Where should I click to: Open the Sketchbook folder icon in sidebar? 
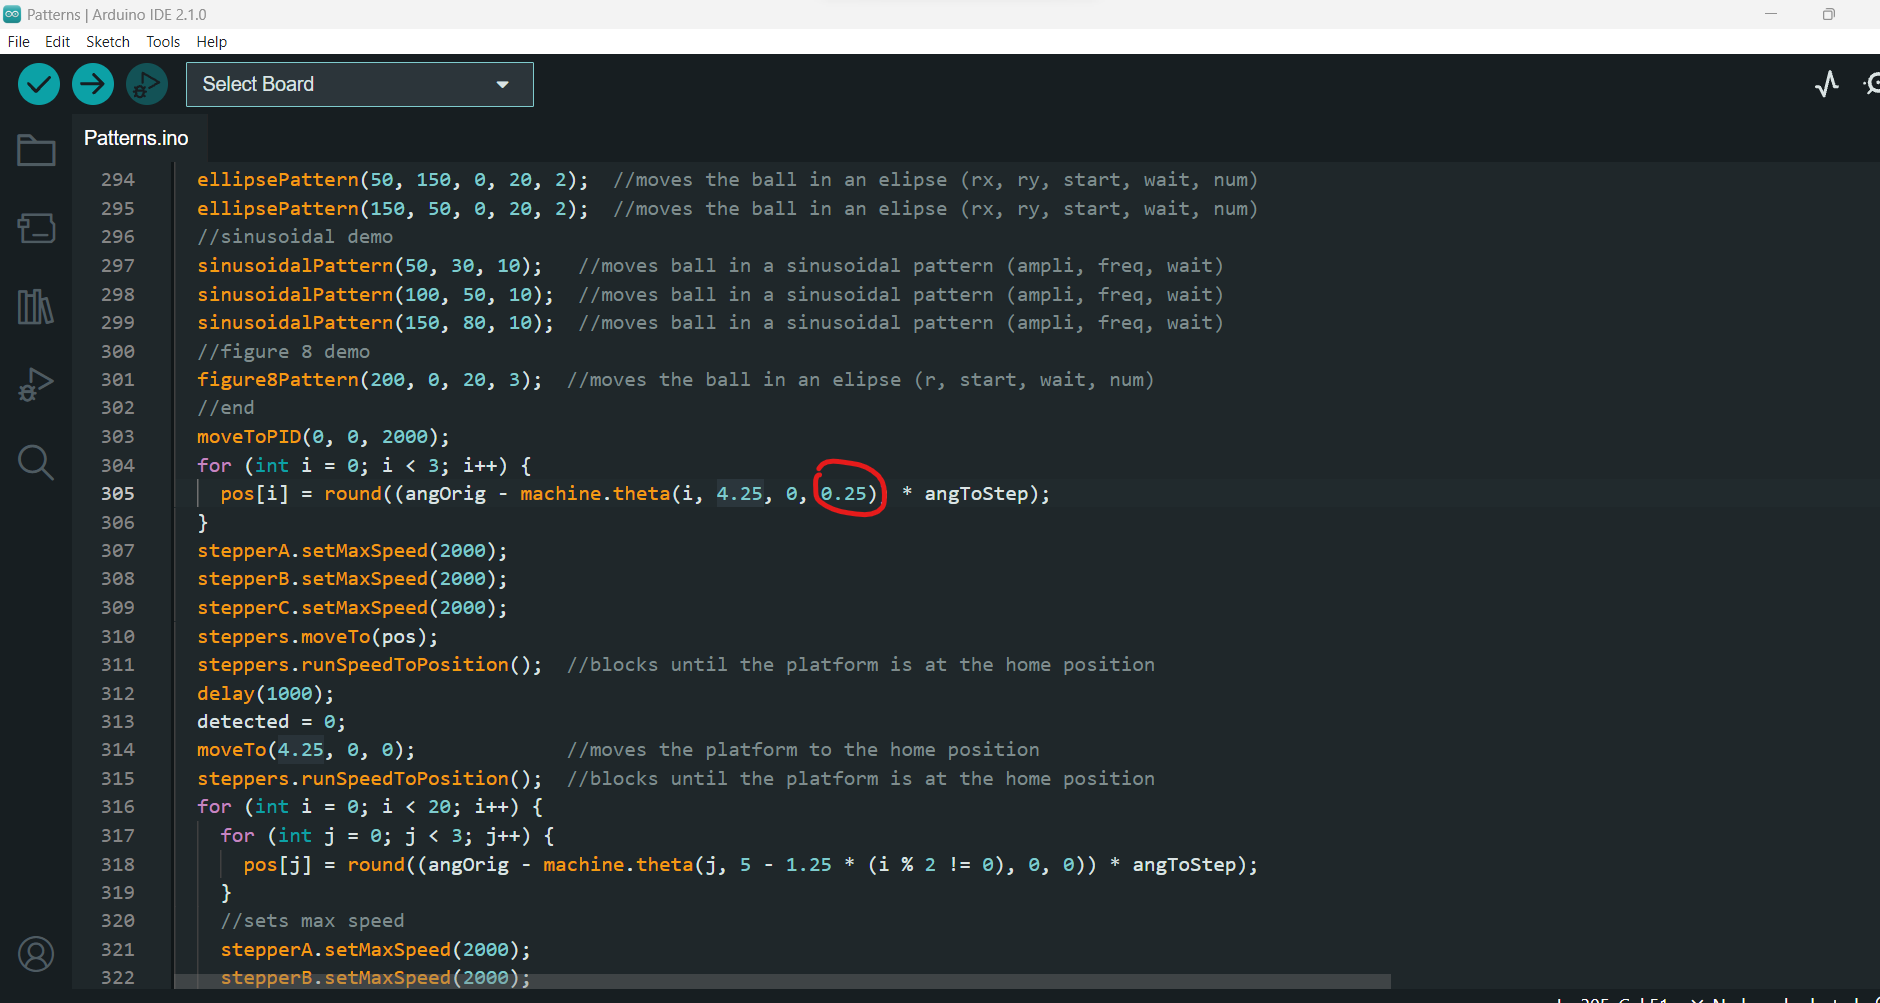(x=36, y=151)
